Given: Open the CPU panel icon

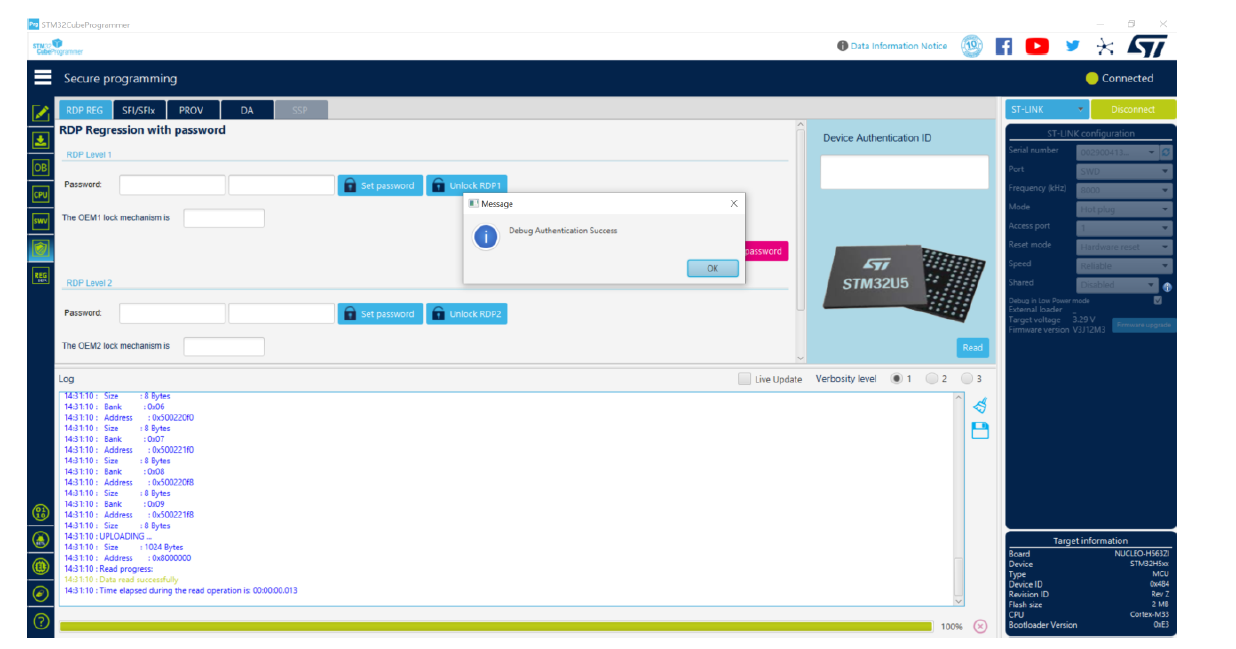Looking at the screenshot, I should 41,194.
